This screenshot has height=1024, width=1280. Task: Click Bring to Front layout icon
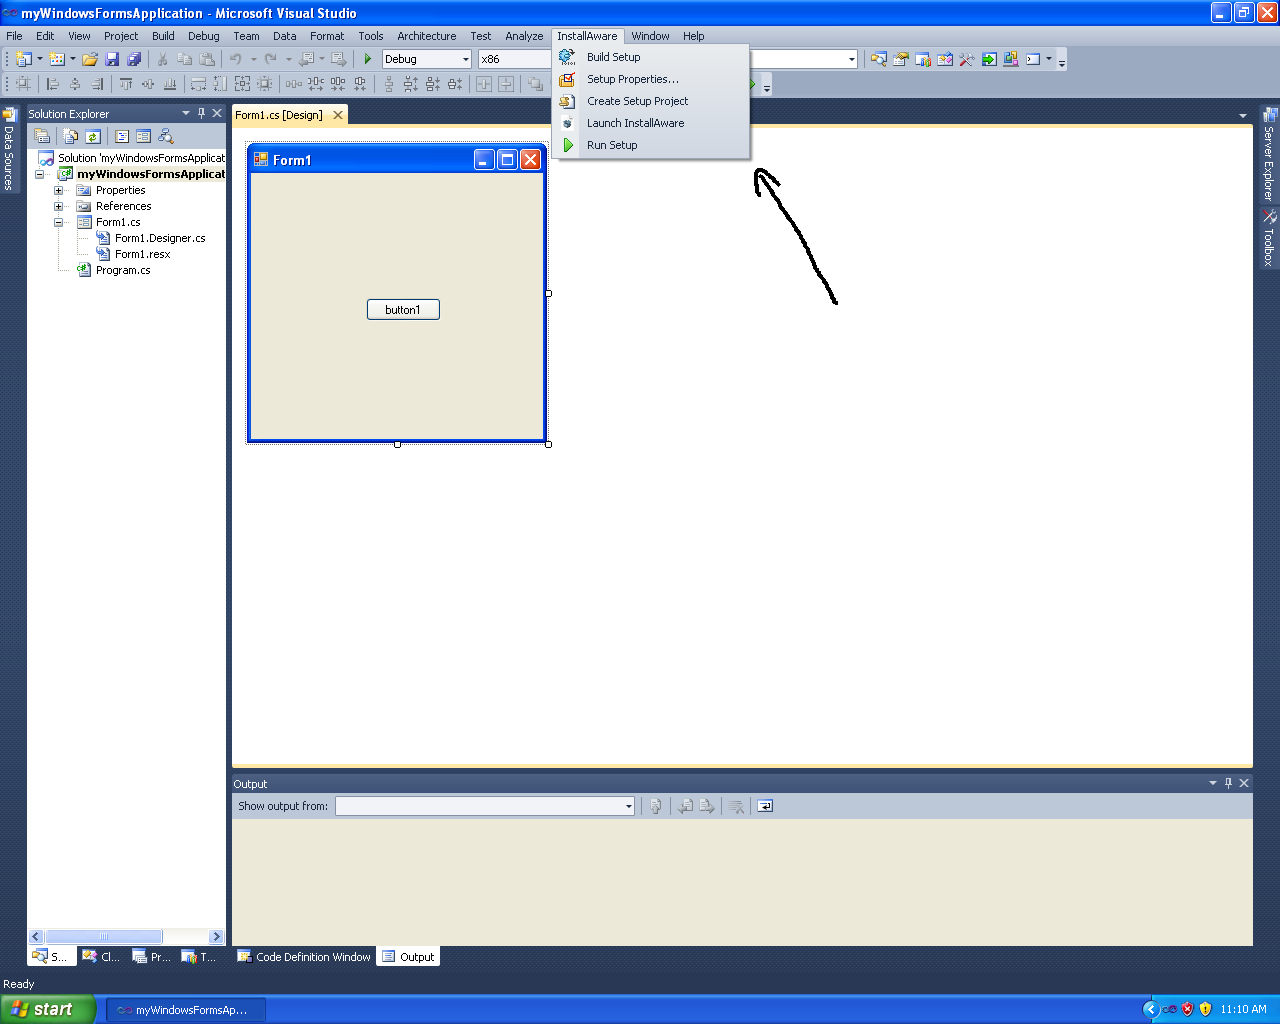pos(535,84)
